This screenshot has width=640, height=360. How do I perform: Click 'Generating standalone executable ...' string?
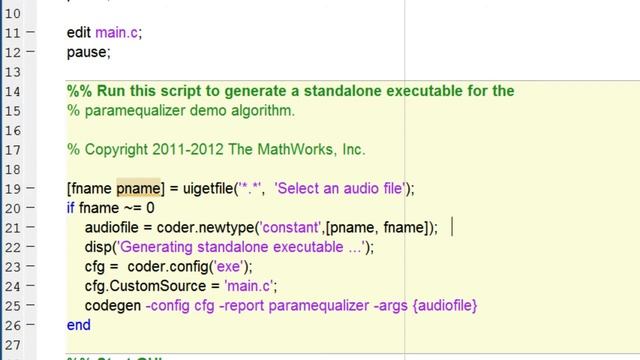241,247
